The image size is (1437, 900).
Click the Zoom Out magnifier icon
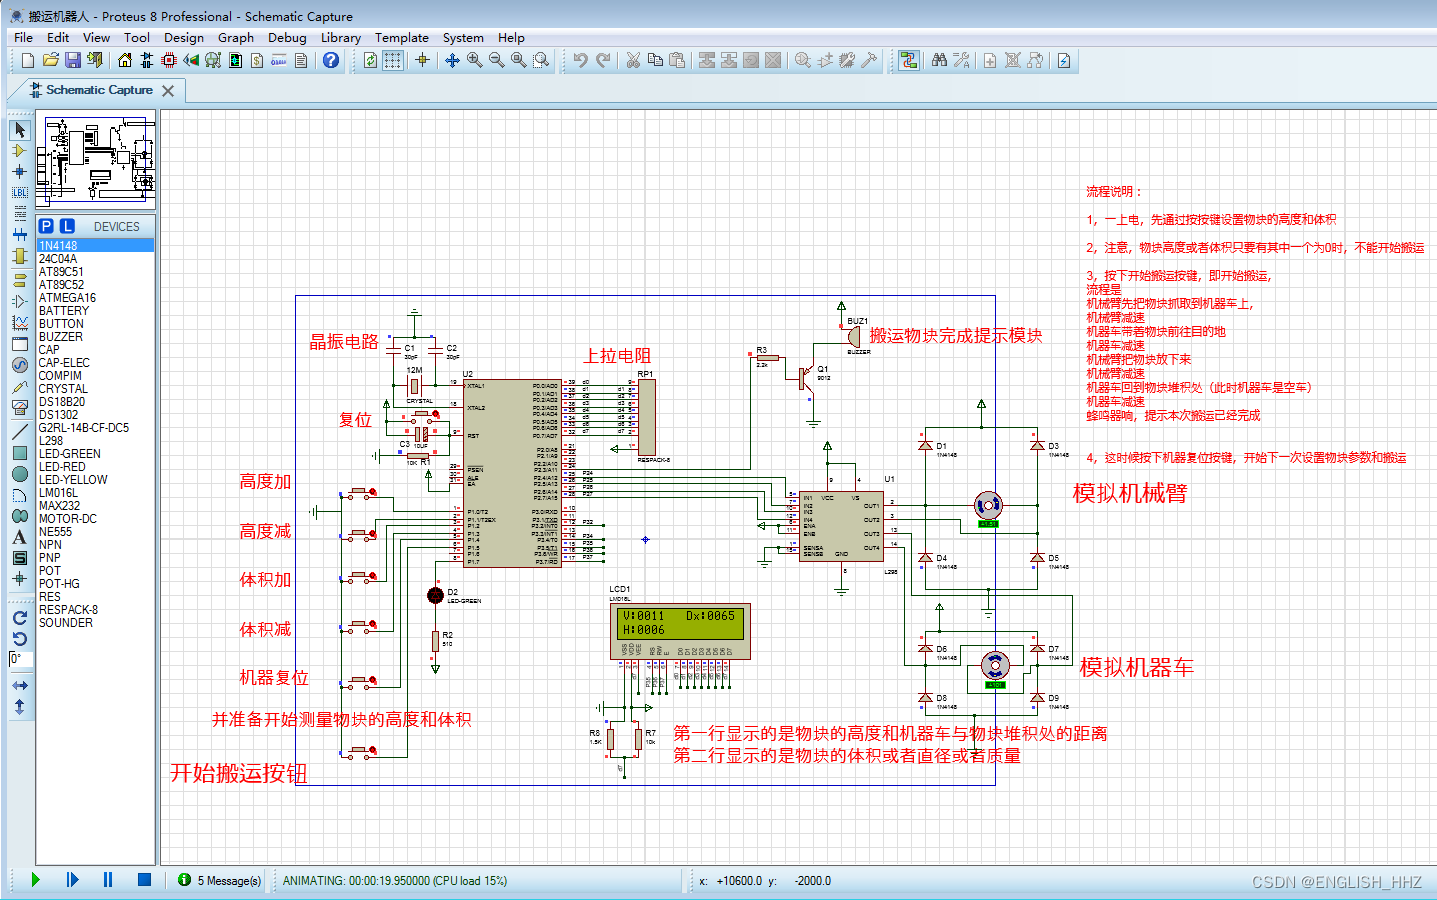point(496,61)
